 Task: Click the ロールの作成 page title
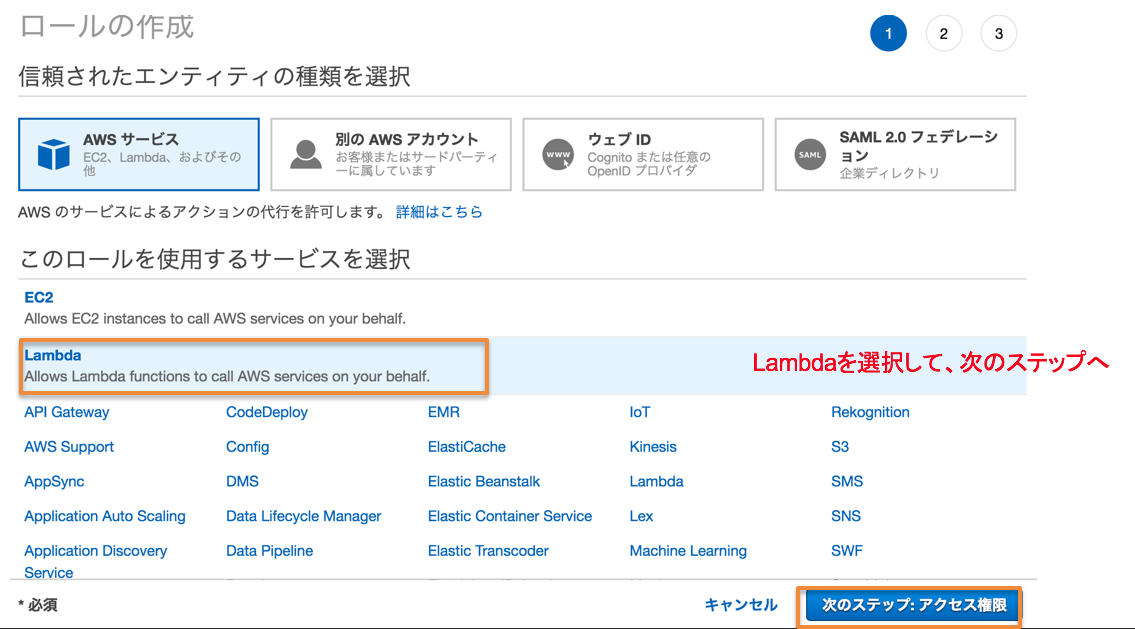pos(106,28)
